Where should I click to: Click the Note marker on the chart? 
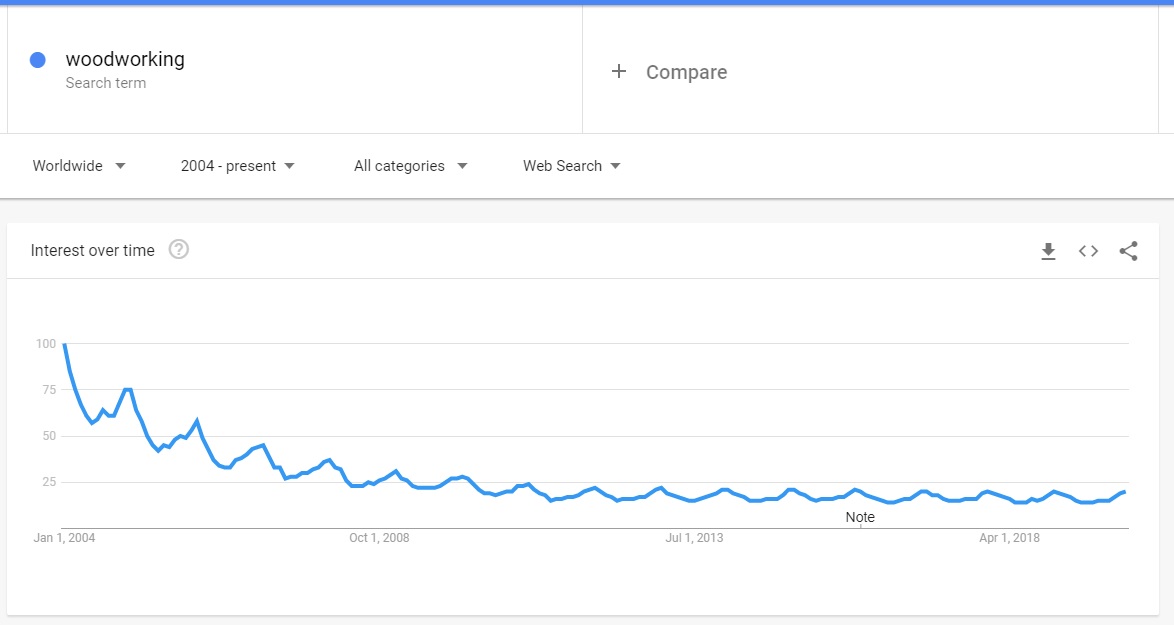[860, 517]
